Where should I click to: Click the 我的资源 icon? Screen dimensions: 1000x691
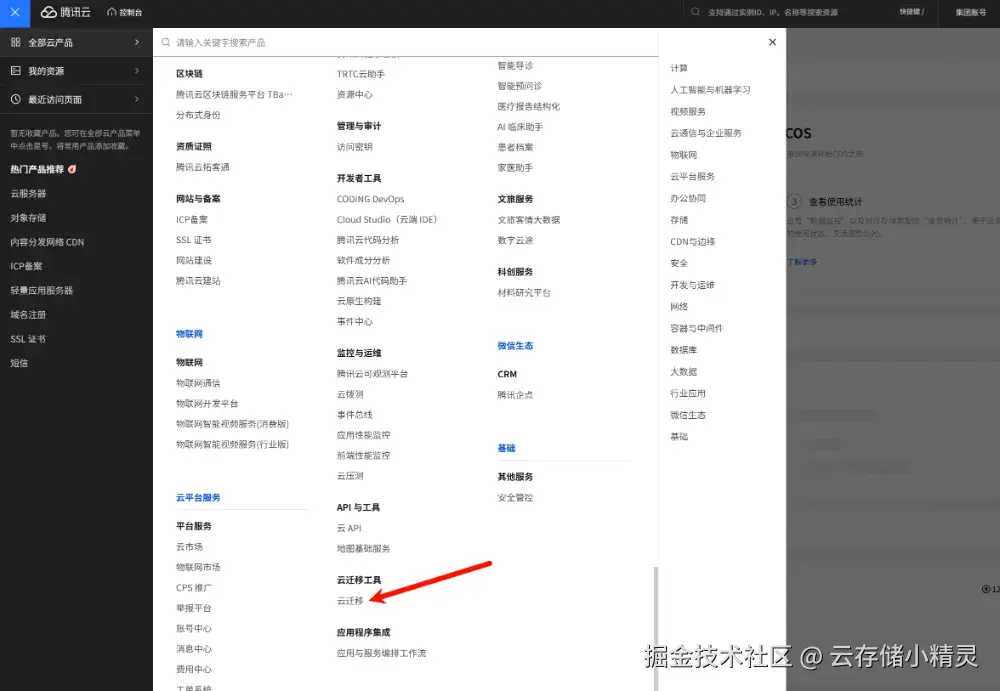(x=15, y=71)
